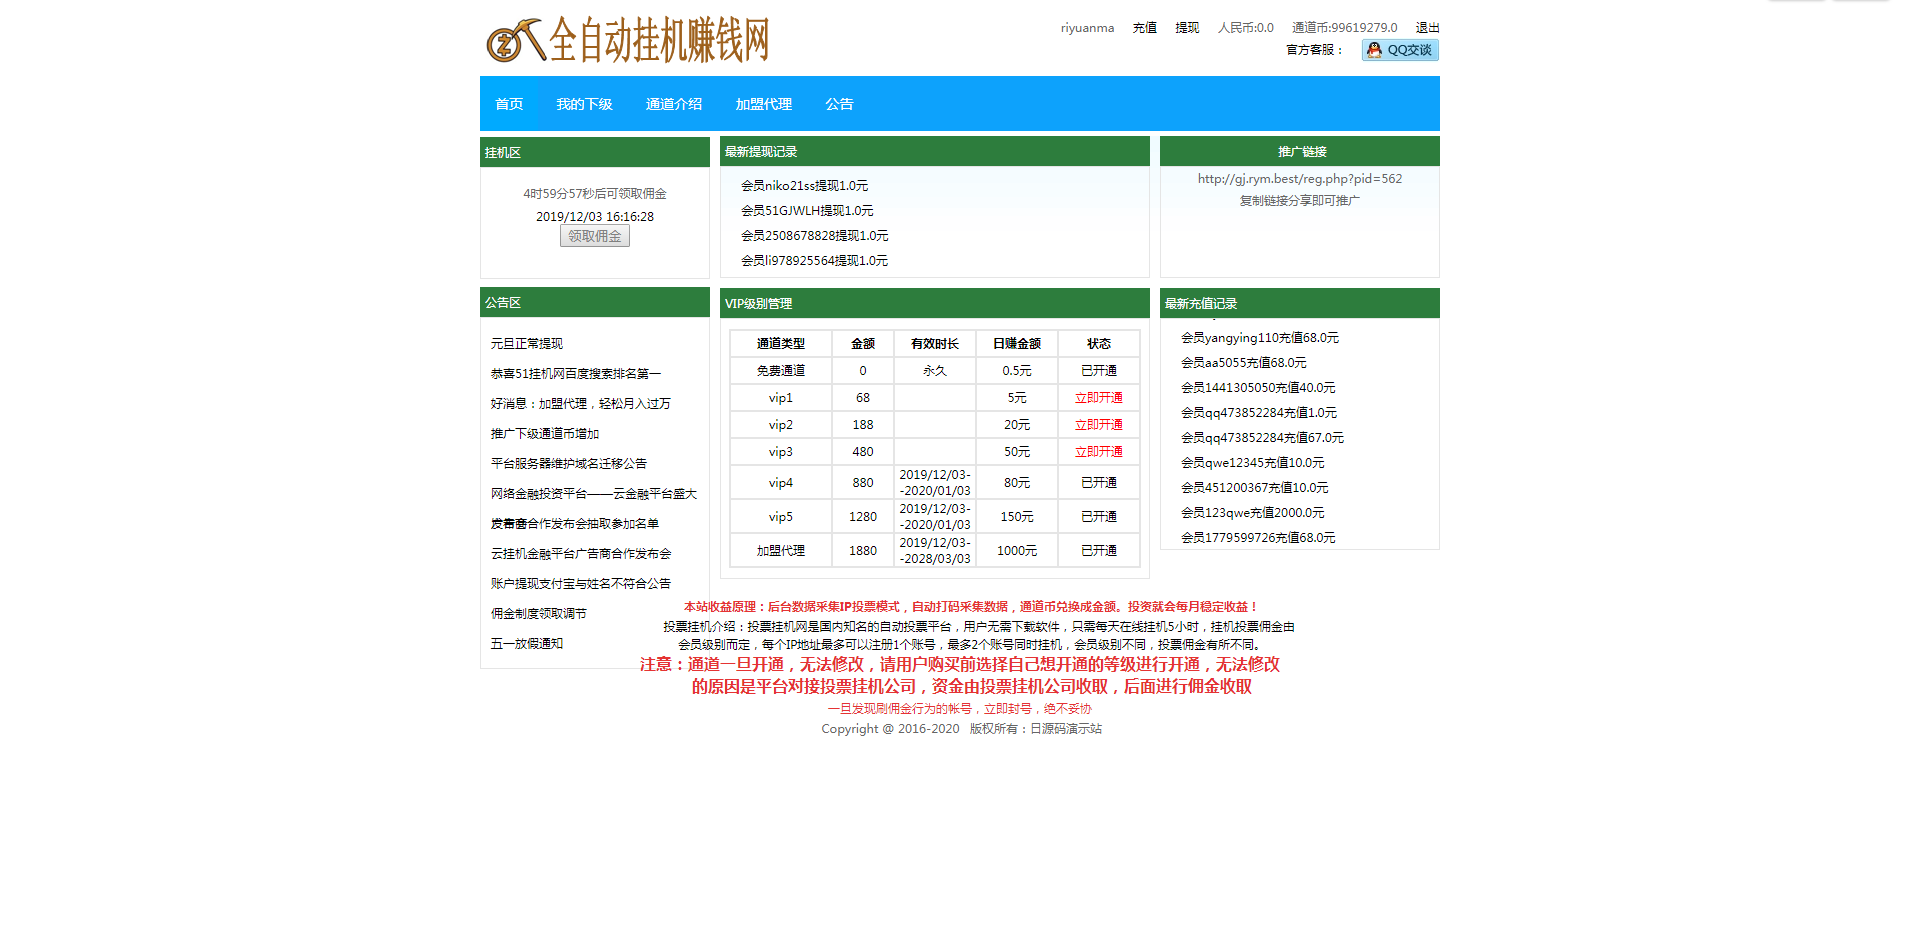
Task: Click the 退出 logout link
Action: click(1428, 27)
